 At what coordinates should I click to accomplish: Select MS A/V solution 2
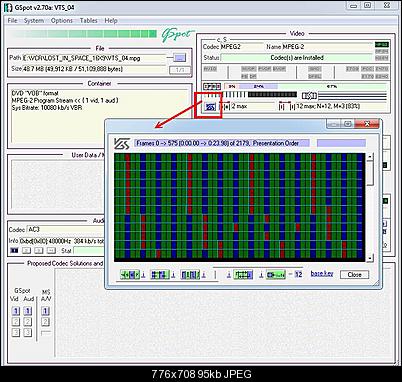(x=45, y=322)
